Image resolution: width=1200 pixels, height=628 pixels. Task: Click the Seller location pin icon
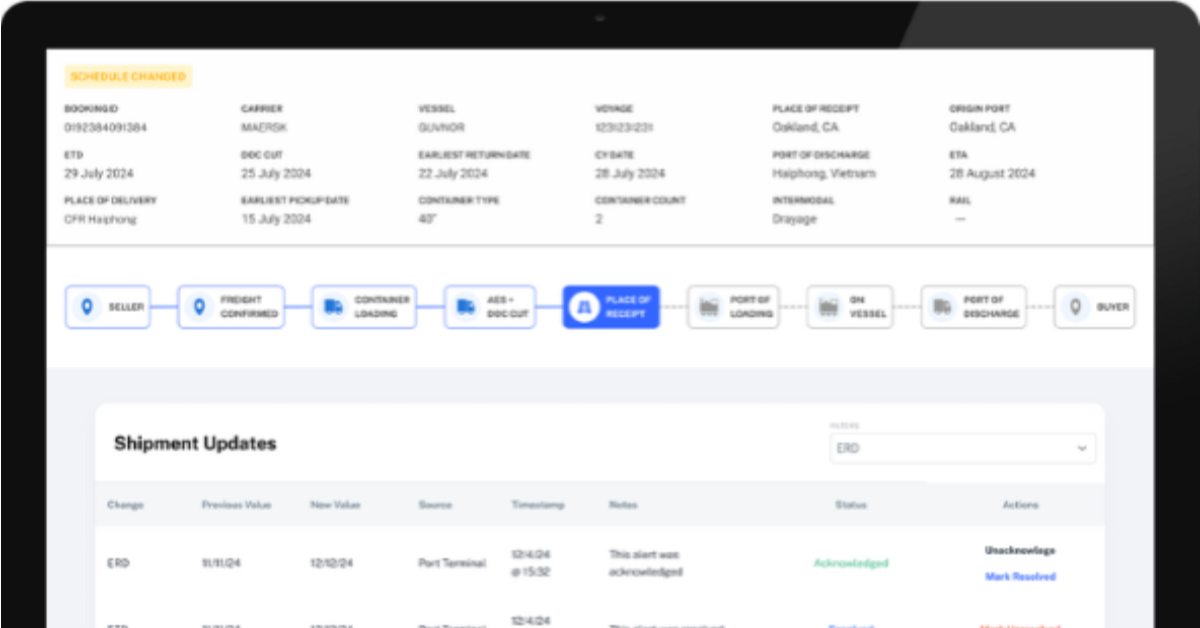[x=87, y=307]
